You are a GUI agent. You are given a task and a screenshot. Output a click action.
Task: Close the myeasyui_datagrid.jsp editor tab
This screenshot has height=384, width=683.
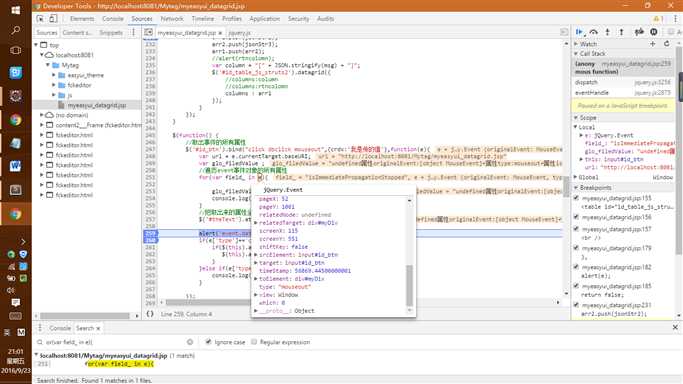tap(220, 33)
